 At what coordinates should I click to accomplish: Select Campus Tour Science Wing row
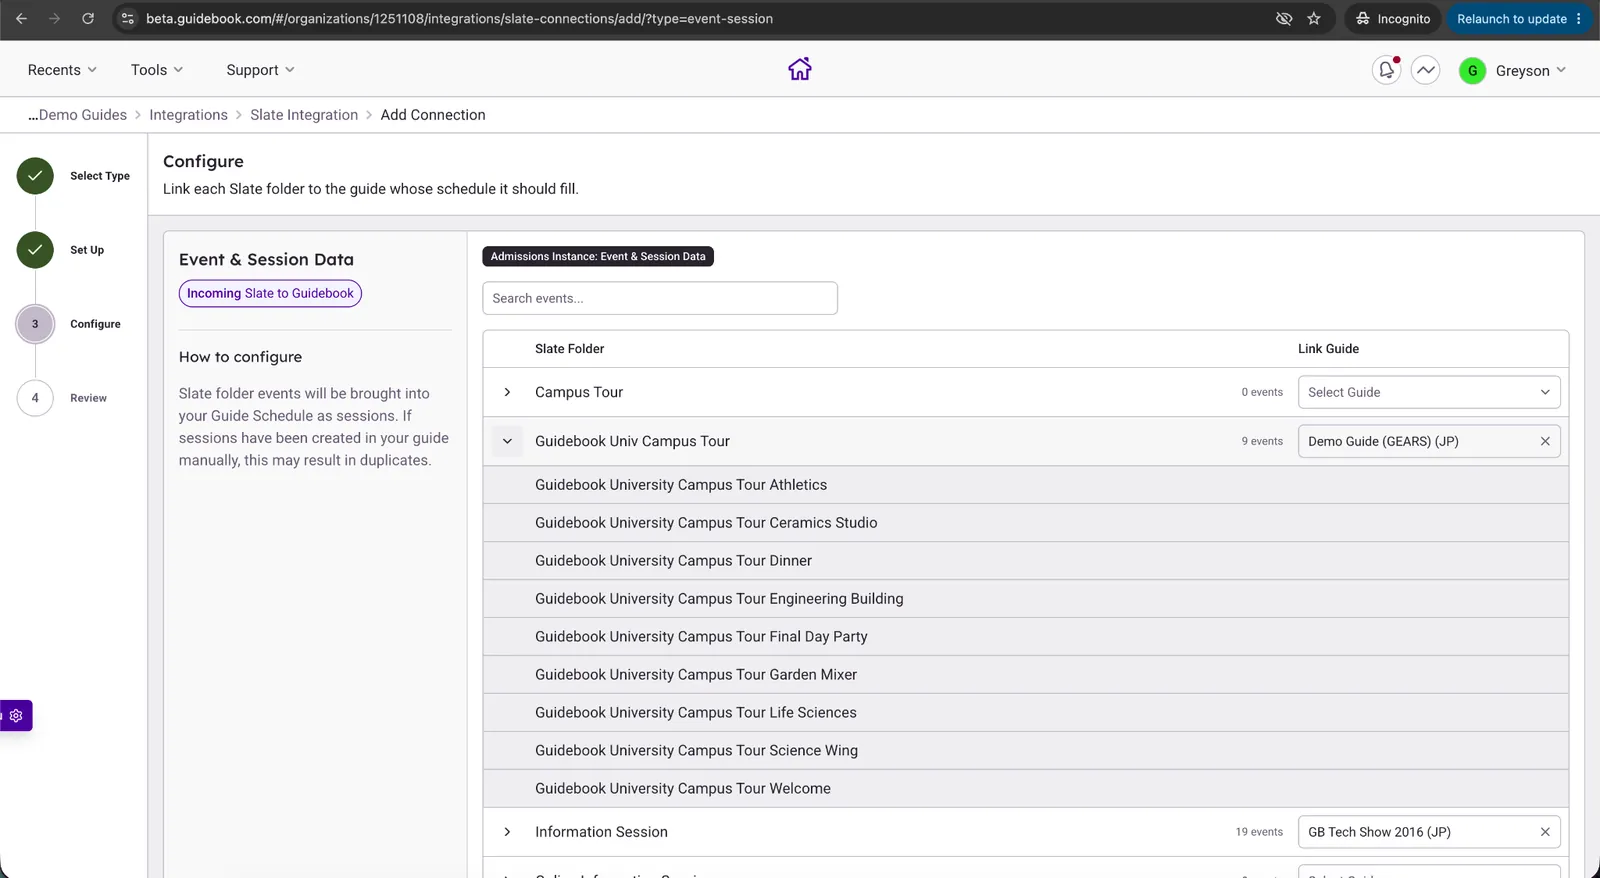click(1025, 751)
